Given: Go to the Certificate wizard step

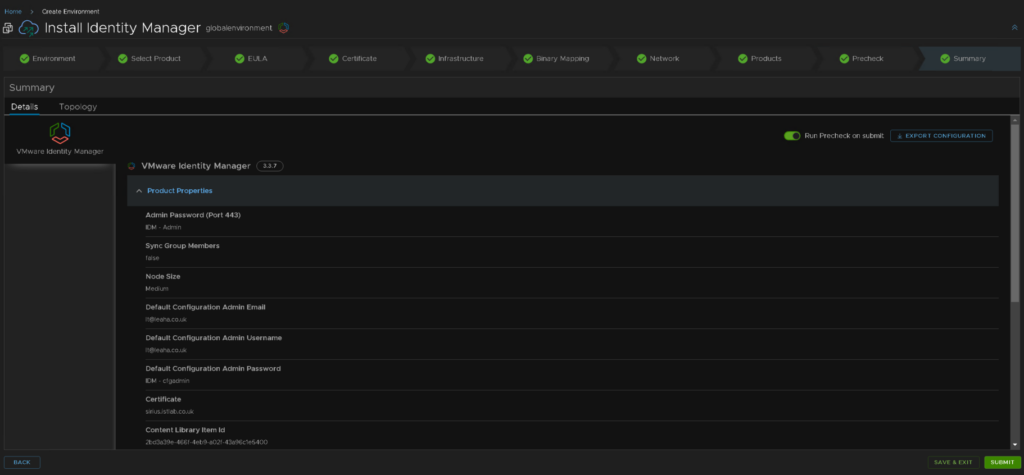Looking at the screenshot, I should point(359,59).
